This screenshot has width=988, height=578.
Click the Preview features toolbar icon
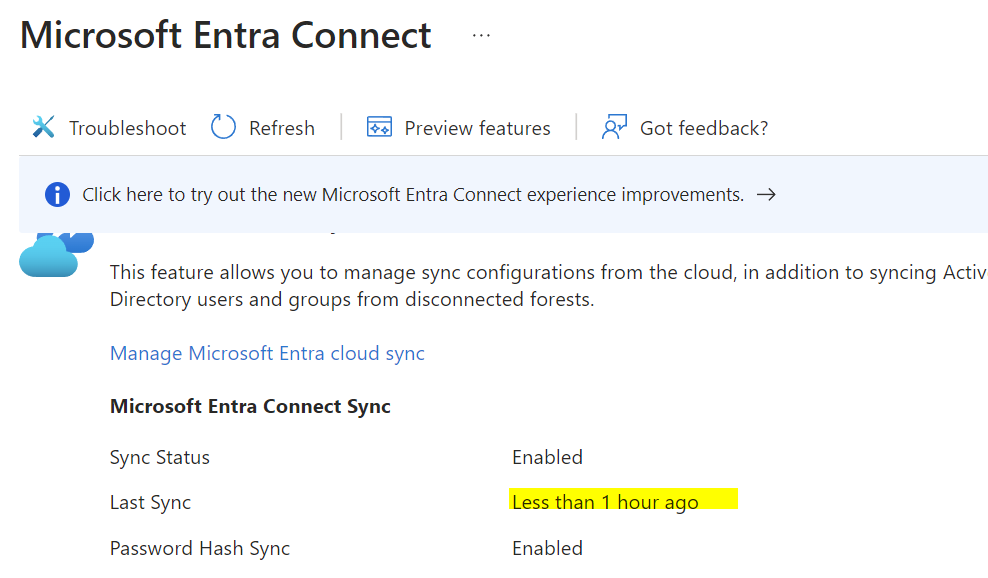pos(376,127)
